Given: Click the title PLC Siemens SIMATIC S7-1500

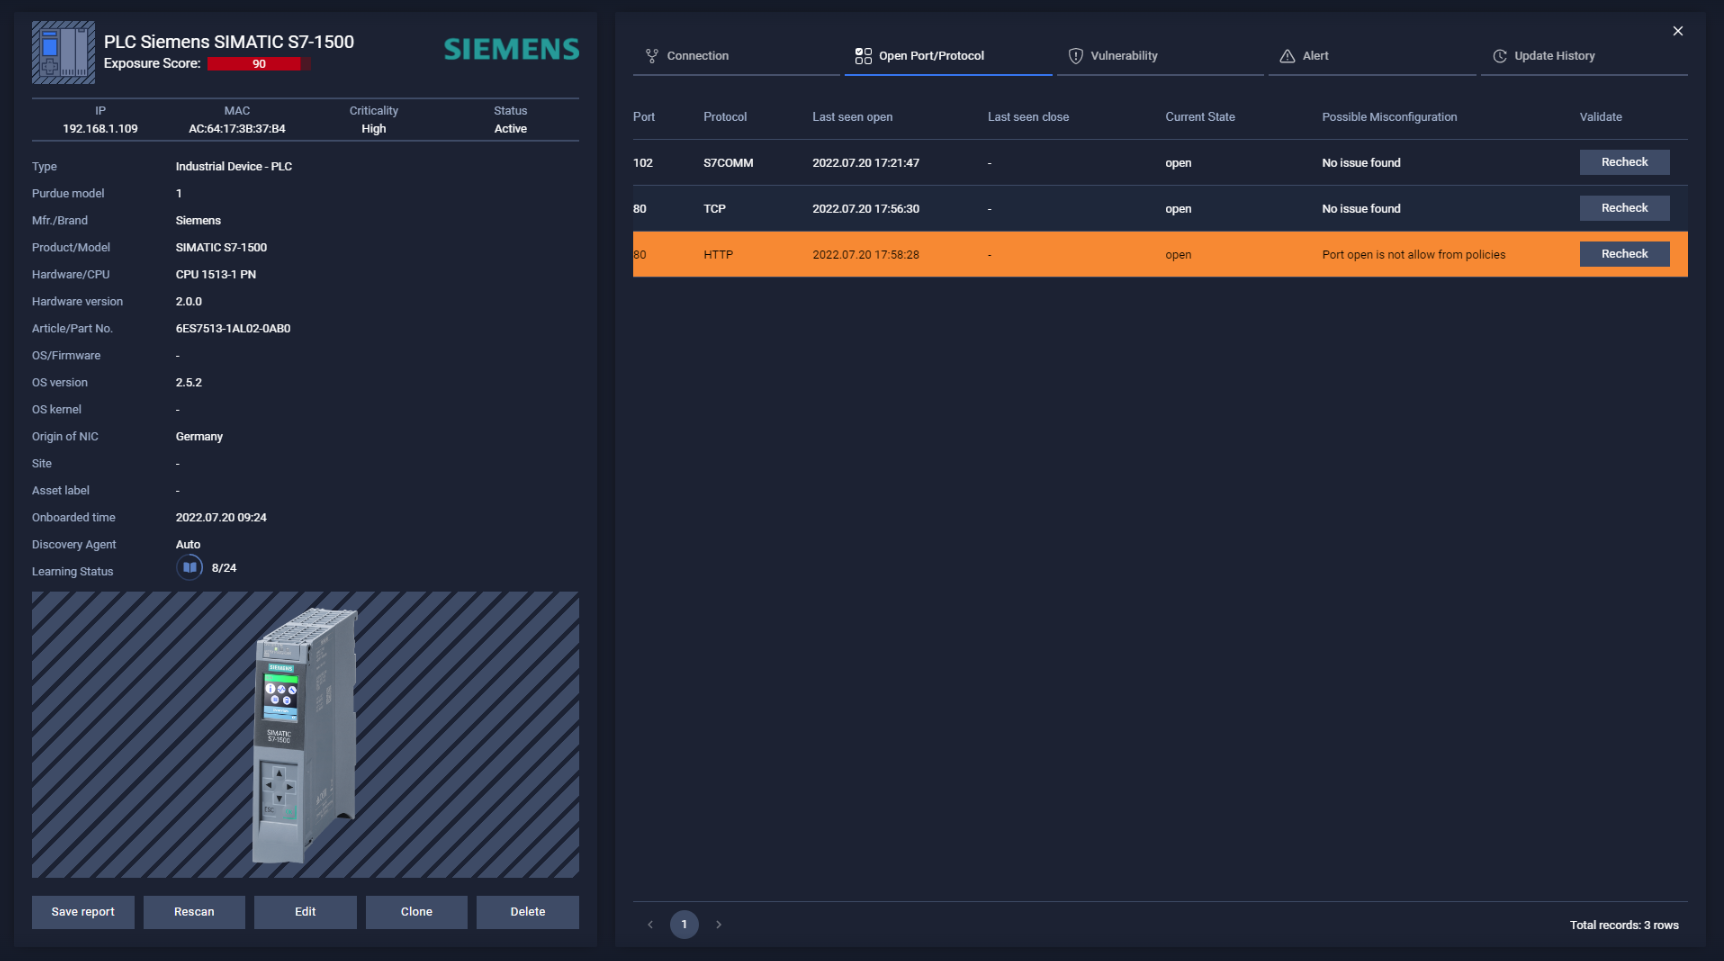Looking at the screenshot, I should coord(229,42).
